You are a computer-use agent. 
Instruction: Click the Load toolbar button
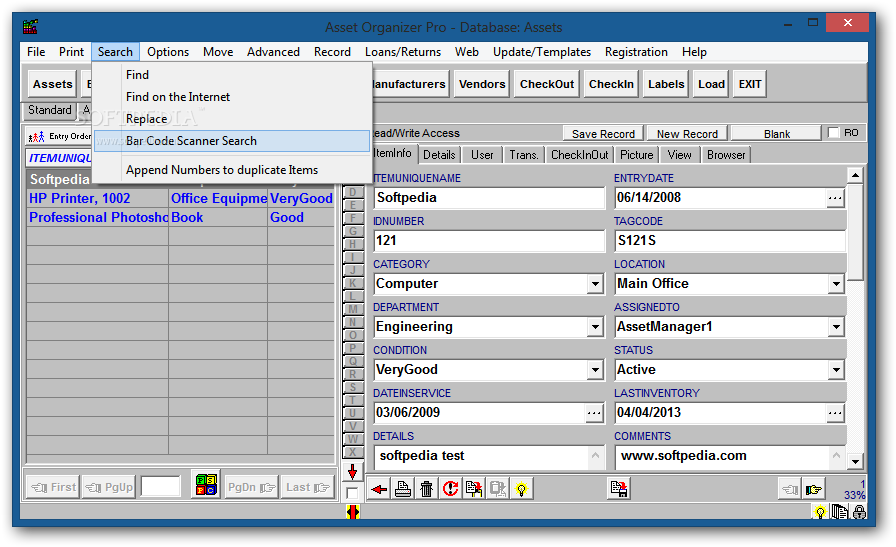[711, 85]
